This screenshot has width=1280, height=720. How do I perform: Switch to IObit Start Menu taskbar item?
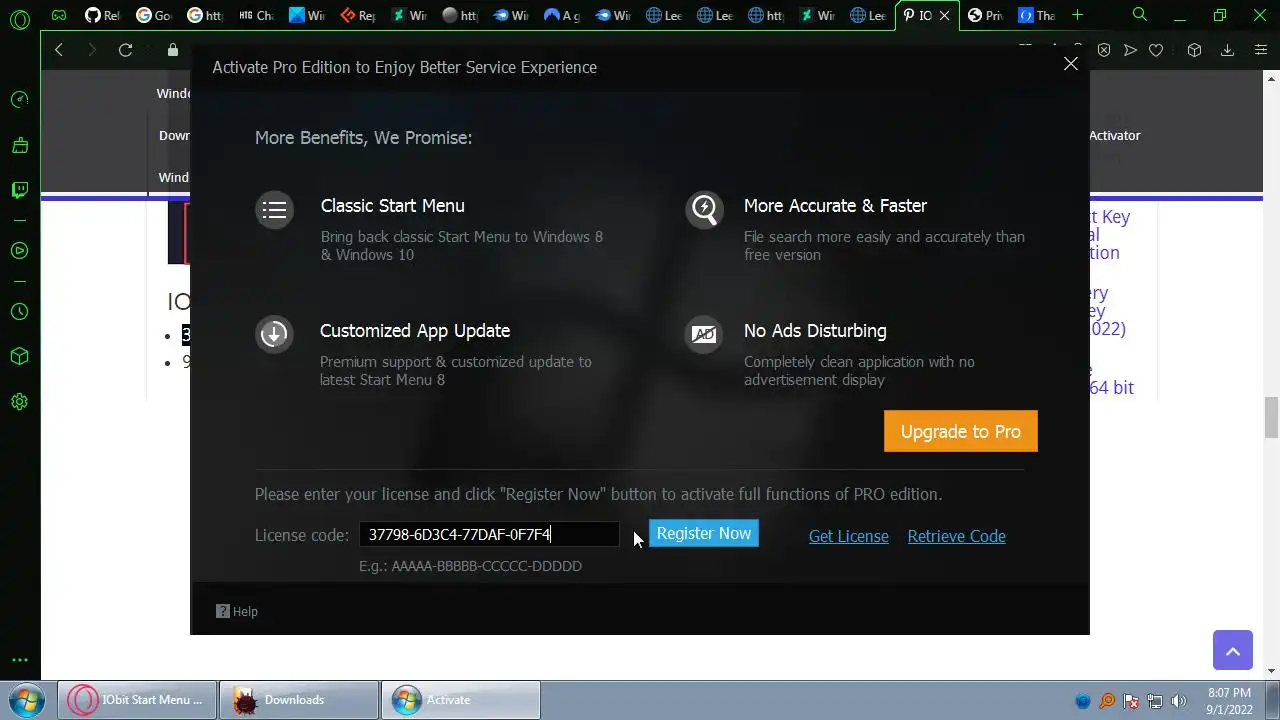coord(136,700)
